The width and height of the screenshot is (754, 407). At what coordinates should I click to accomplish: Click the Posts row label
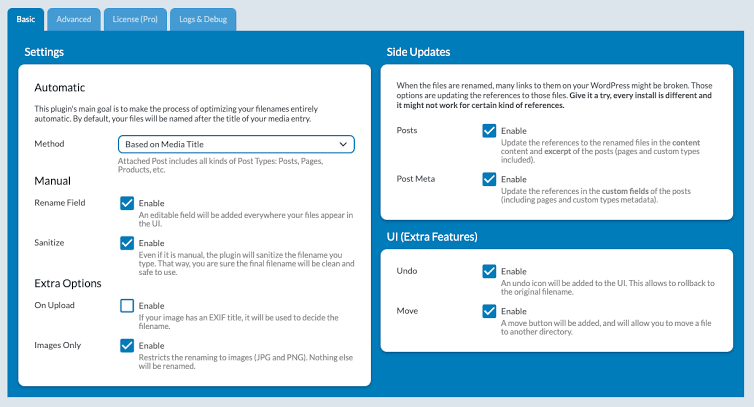pos(407,130)
